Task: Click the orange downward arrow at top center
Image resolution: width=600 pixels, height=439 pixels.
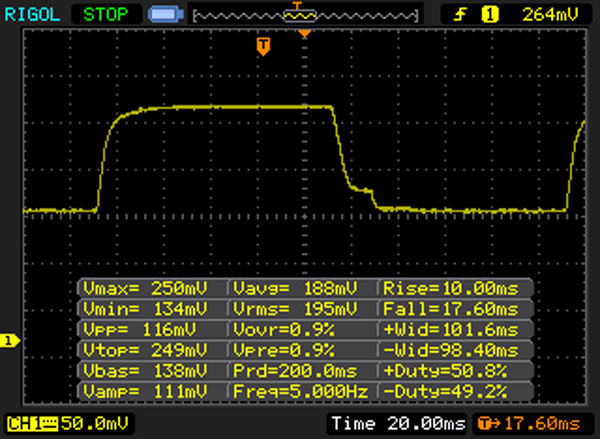Action: pos(305,35)
